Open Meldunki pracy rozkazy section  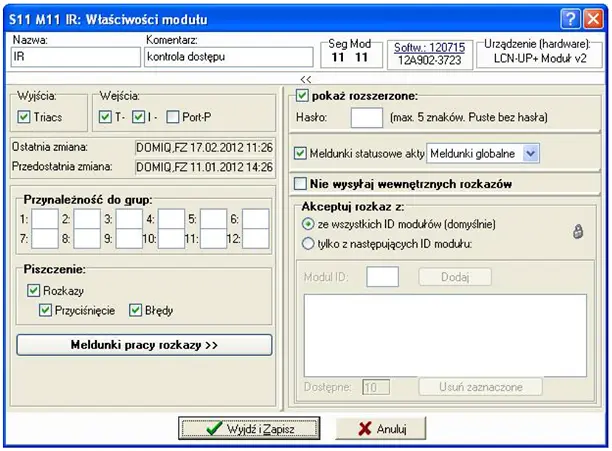point(144,345)
